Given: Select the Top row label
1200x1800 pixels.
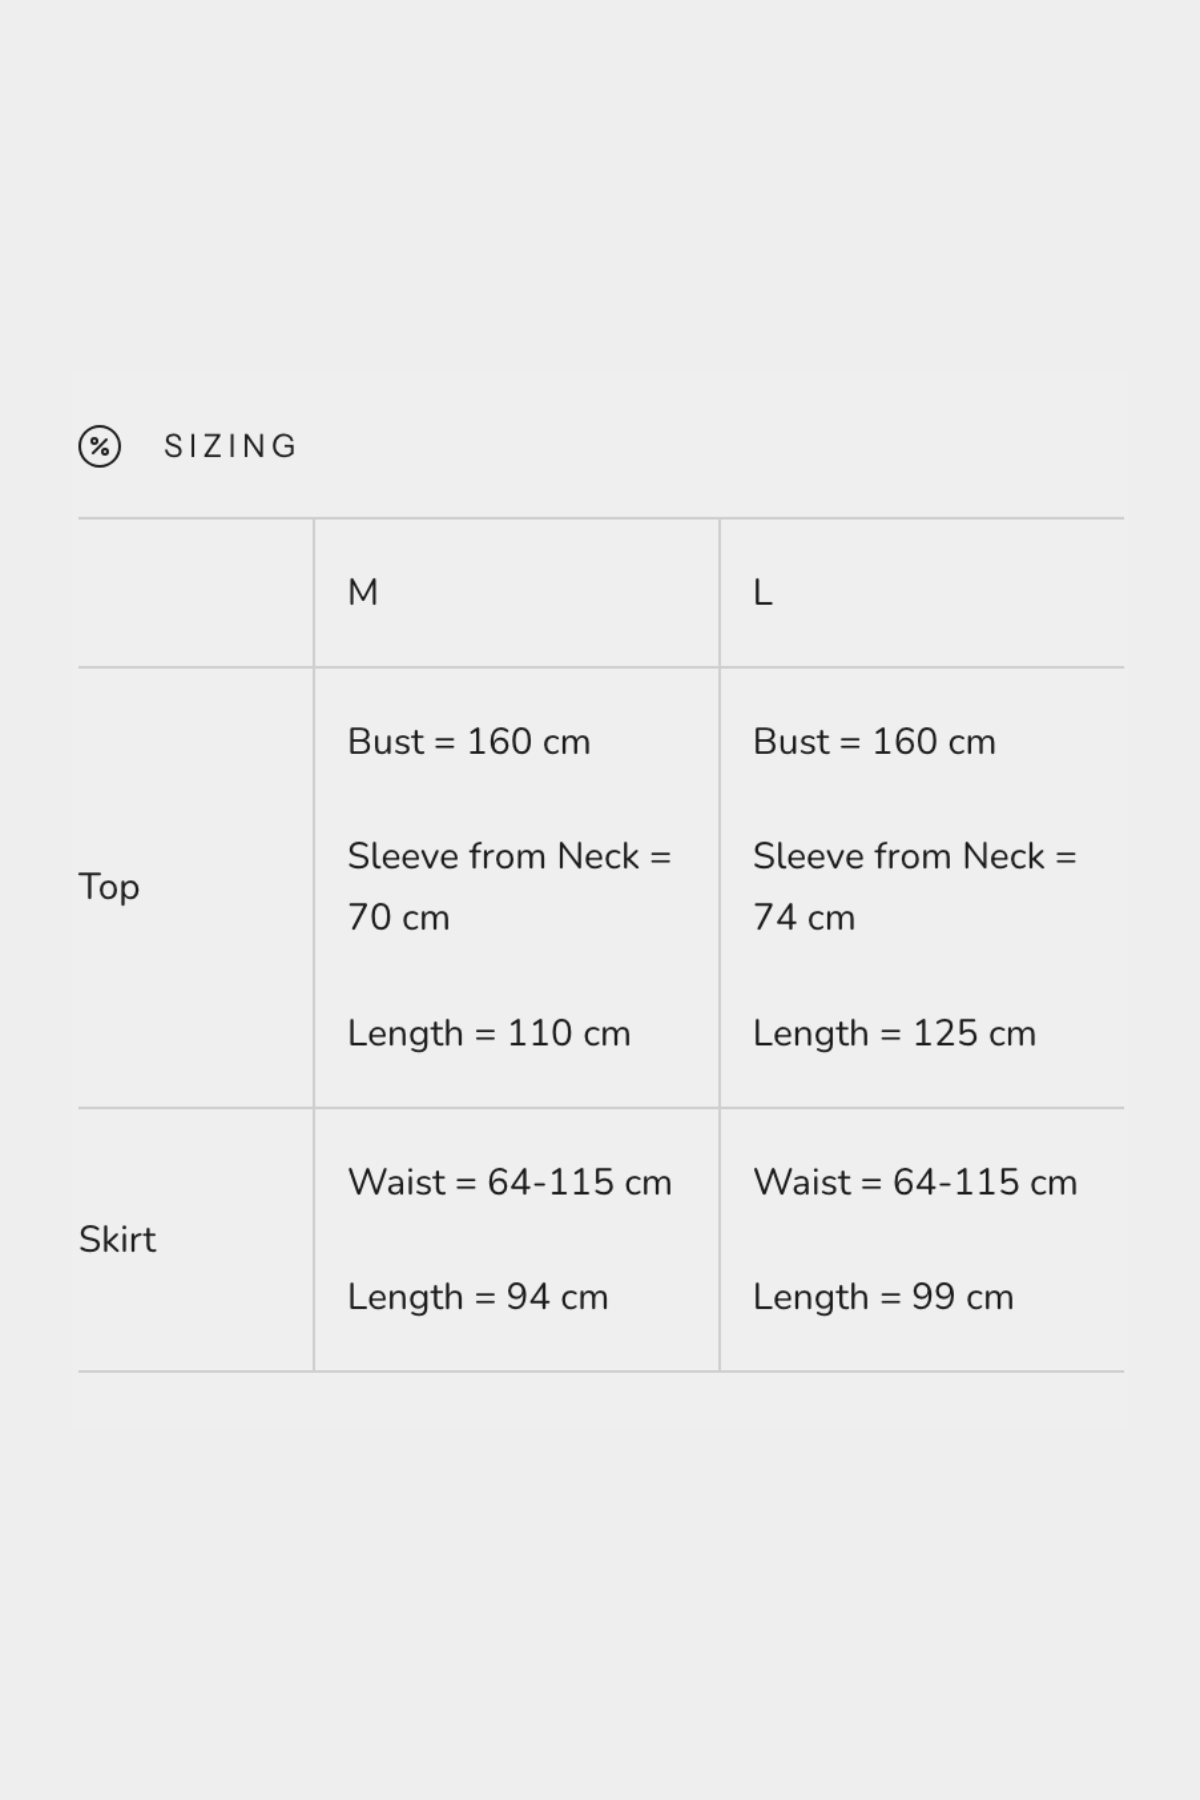Looking at the screenshot, I should point(109,887).
